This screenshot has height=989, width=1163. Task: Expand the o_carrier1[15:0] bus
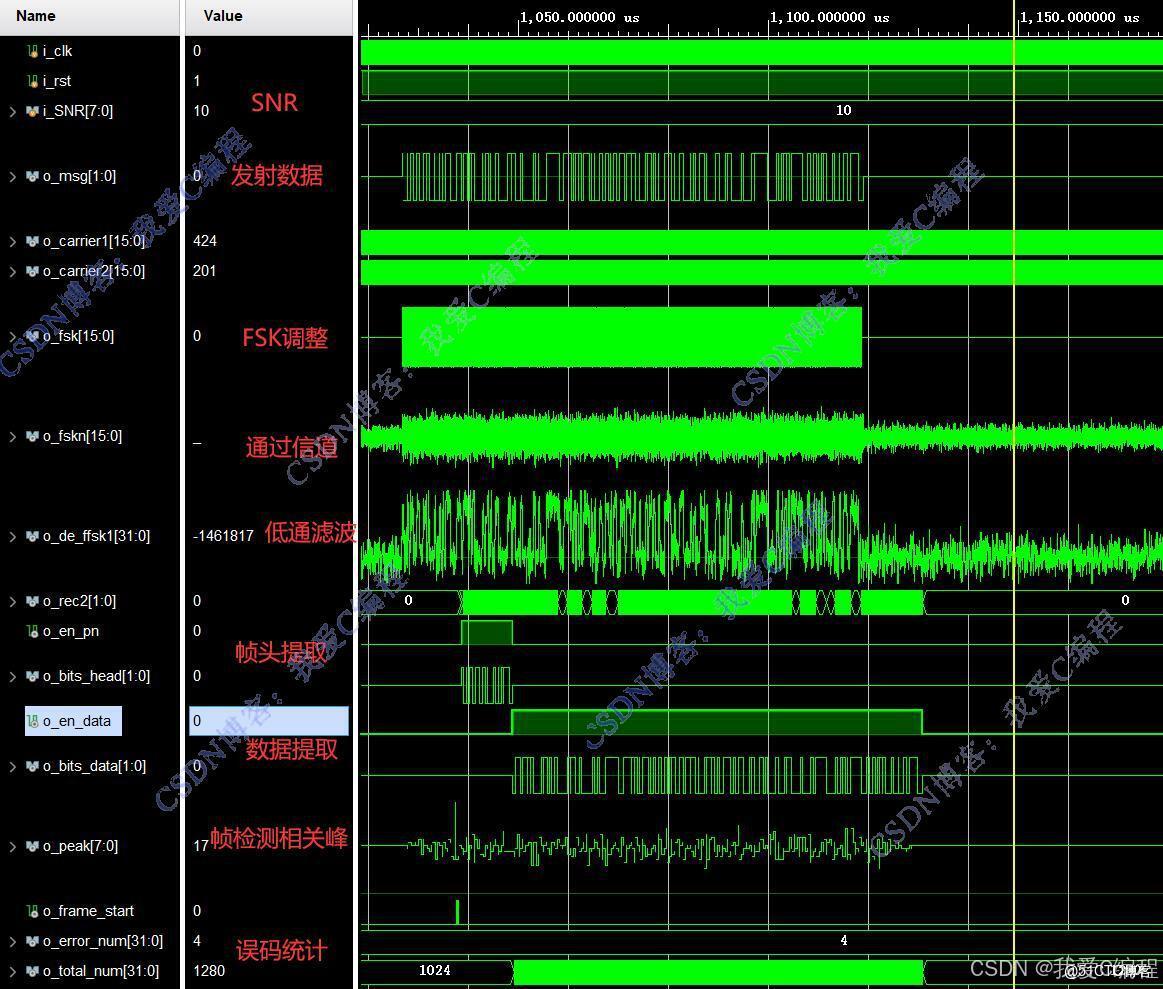point(13,241)
